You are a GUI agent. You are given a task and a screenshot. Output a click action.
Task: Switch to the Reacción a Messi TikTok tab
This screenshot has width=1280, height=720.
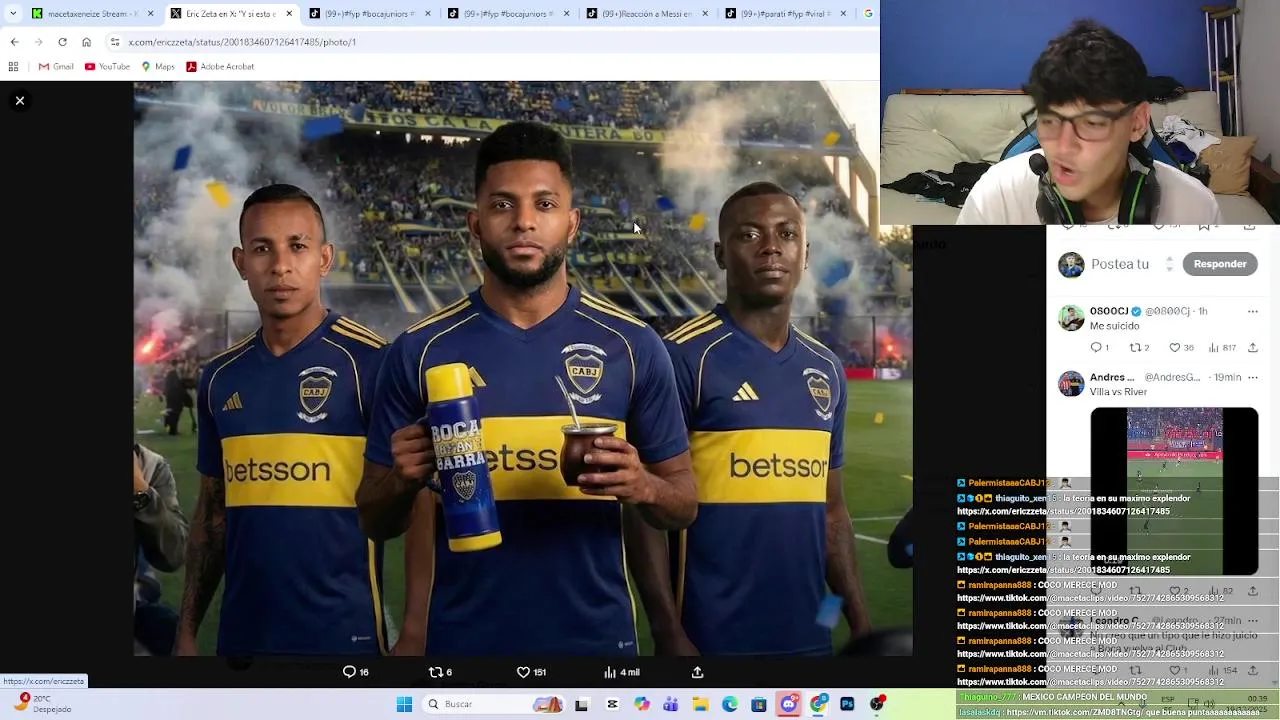click(x=646, y=14)
